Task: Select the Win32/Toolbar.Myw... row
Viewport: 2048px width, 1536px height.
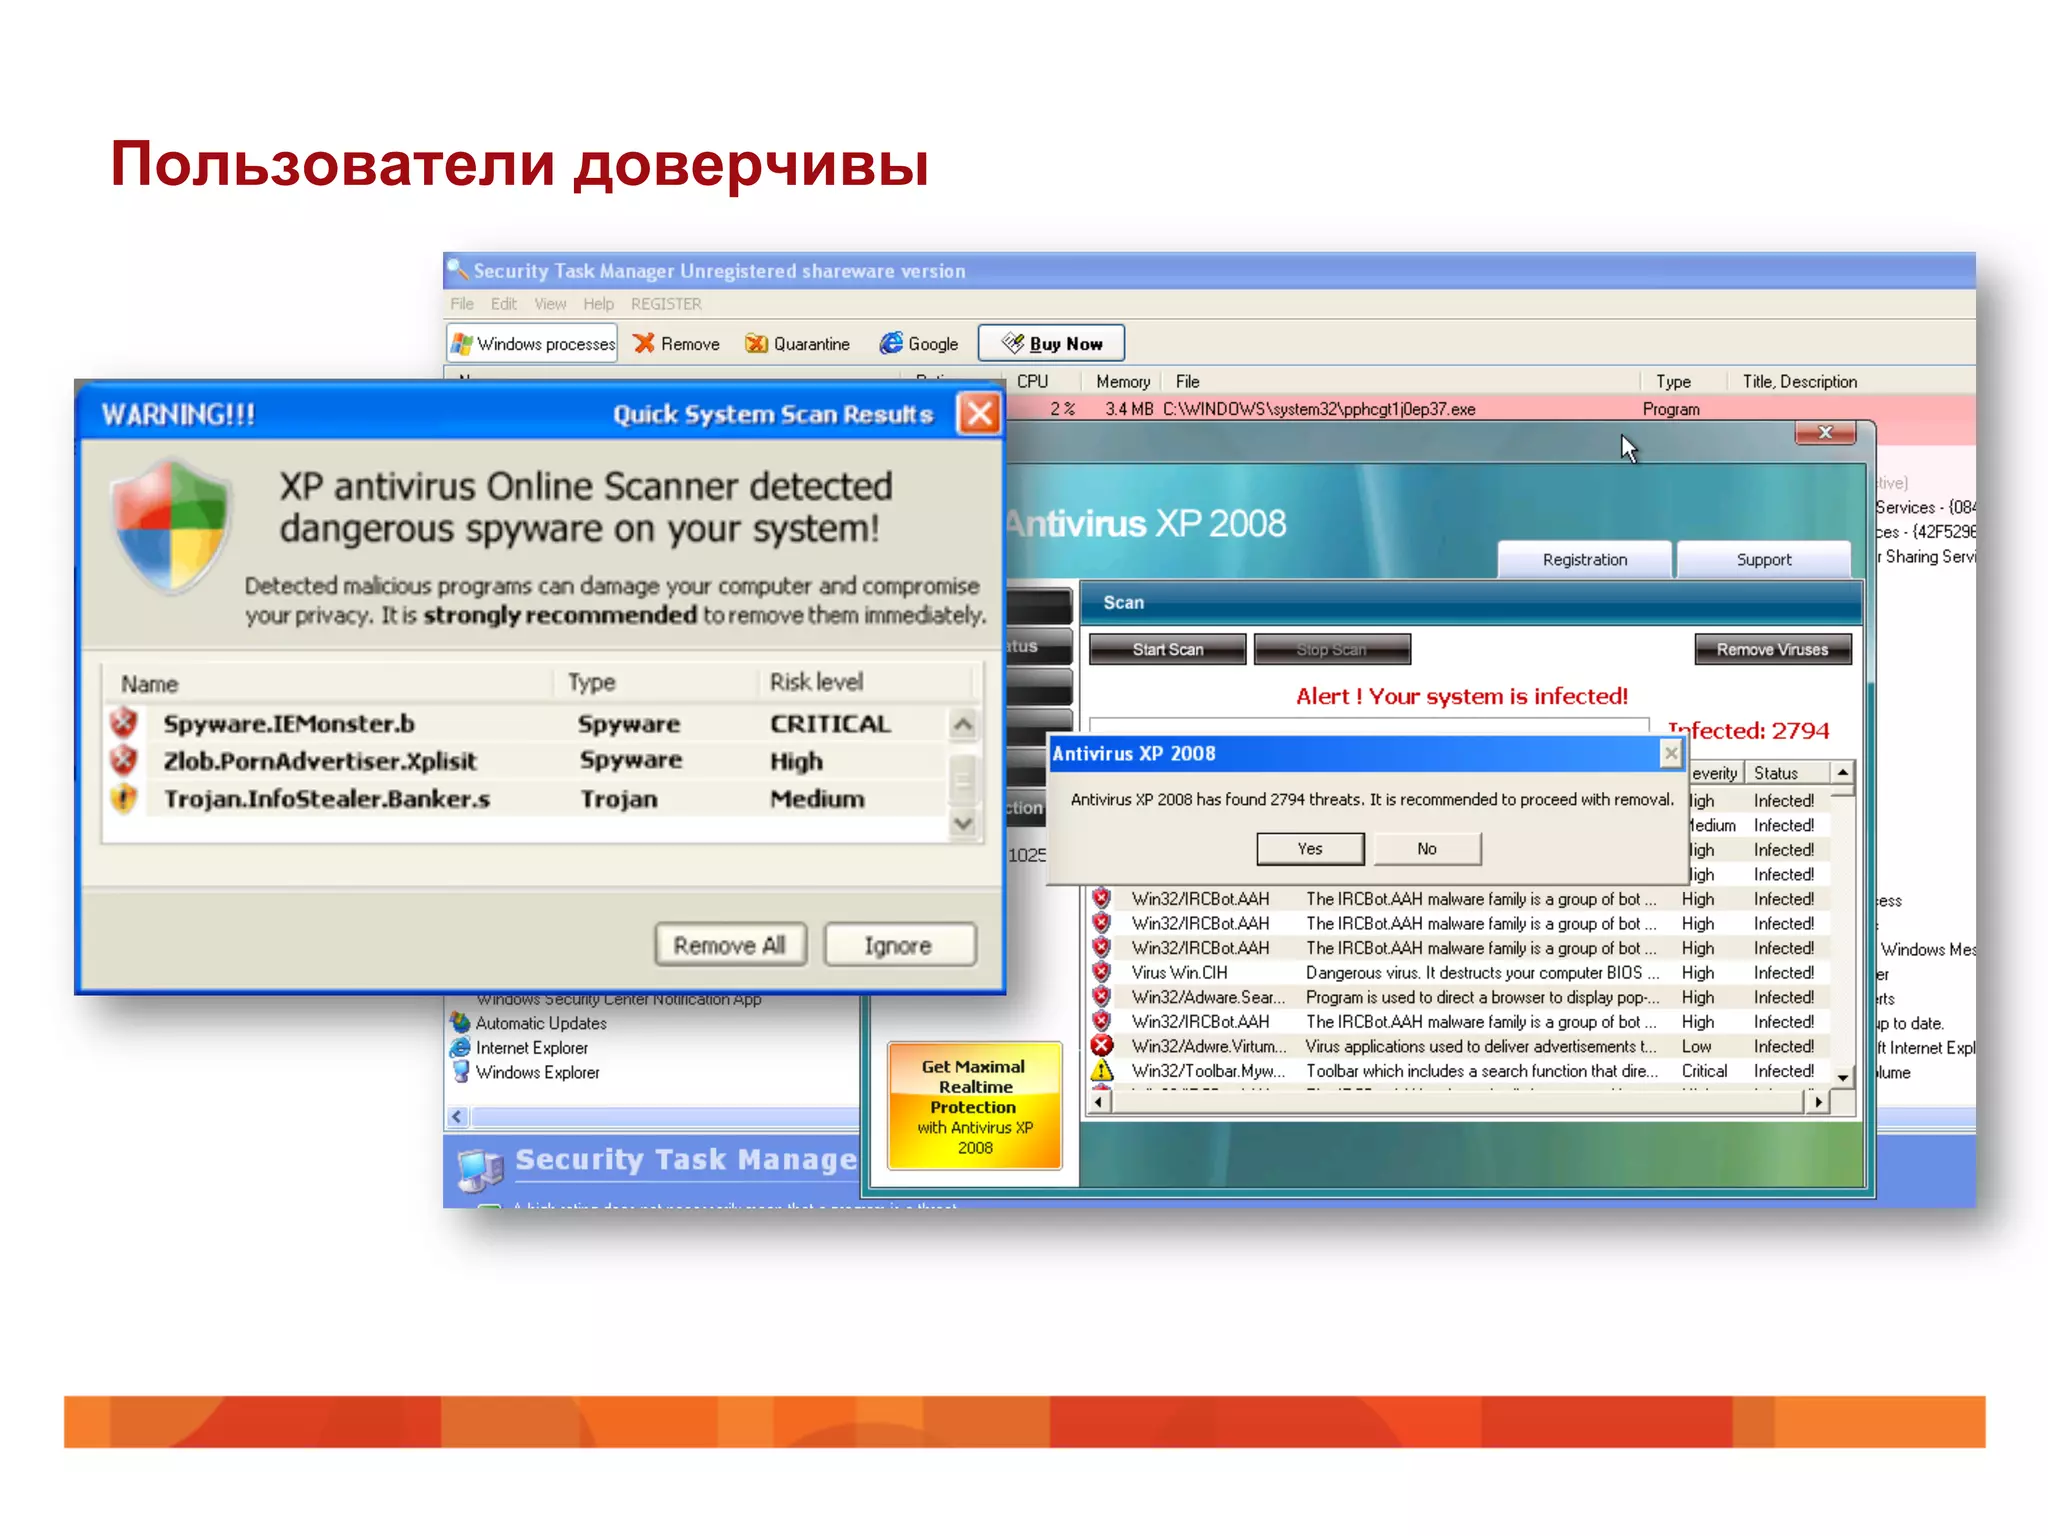Action: [1461, 1071]
